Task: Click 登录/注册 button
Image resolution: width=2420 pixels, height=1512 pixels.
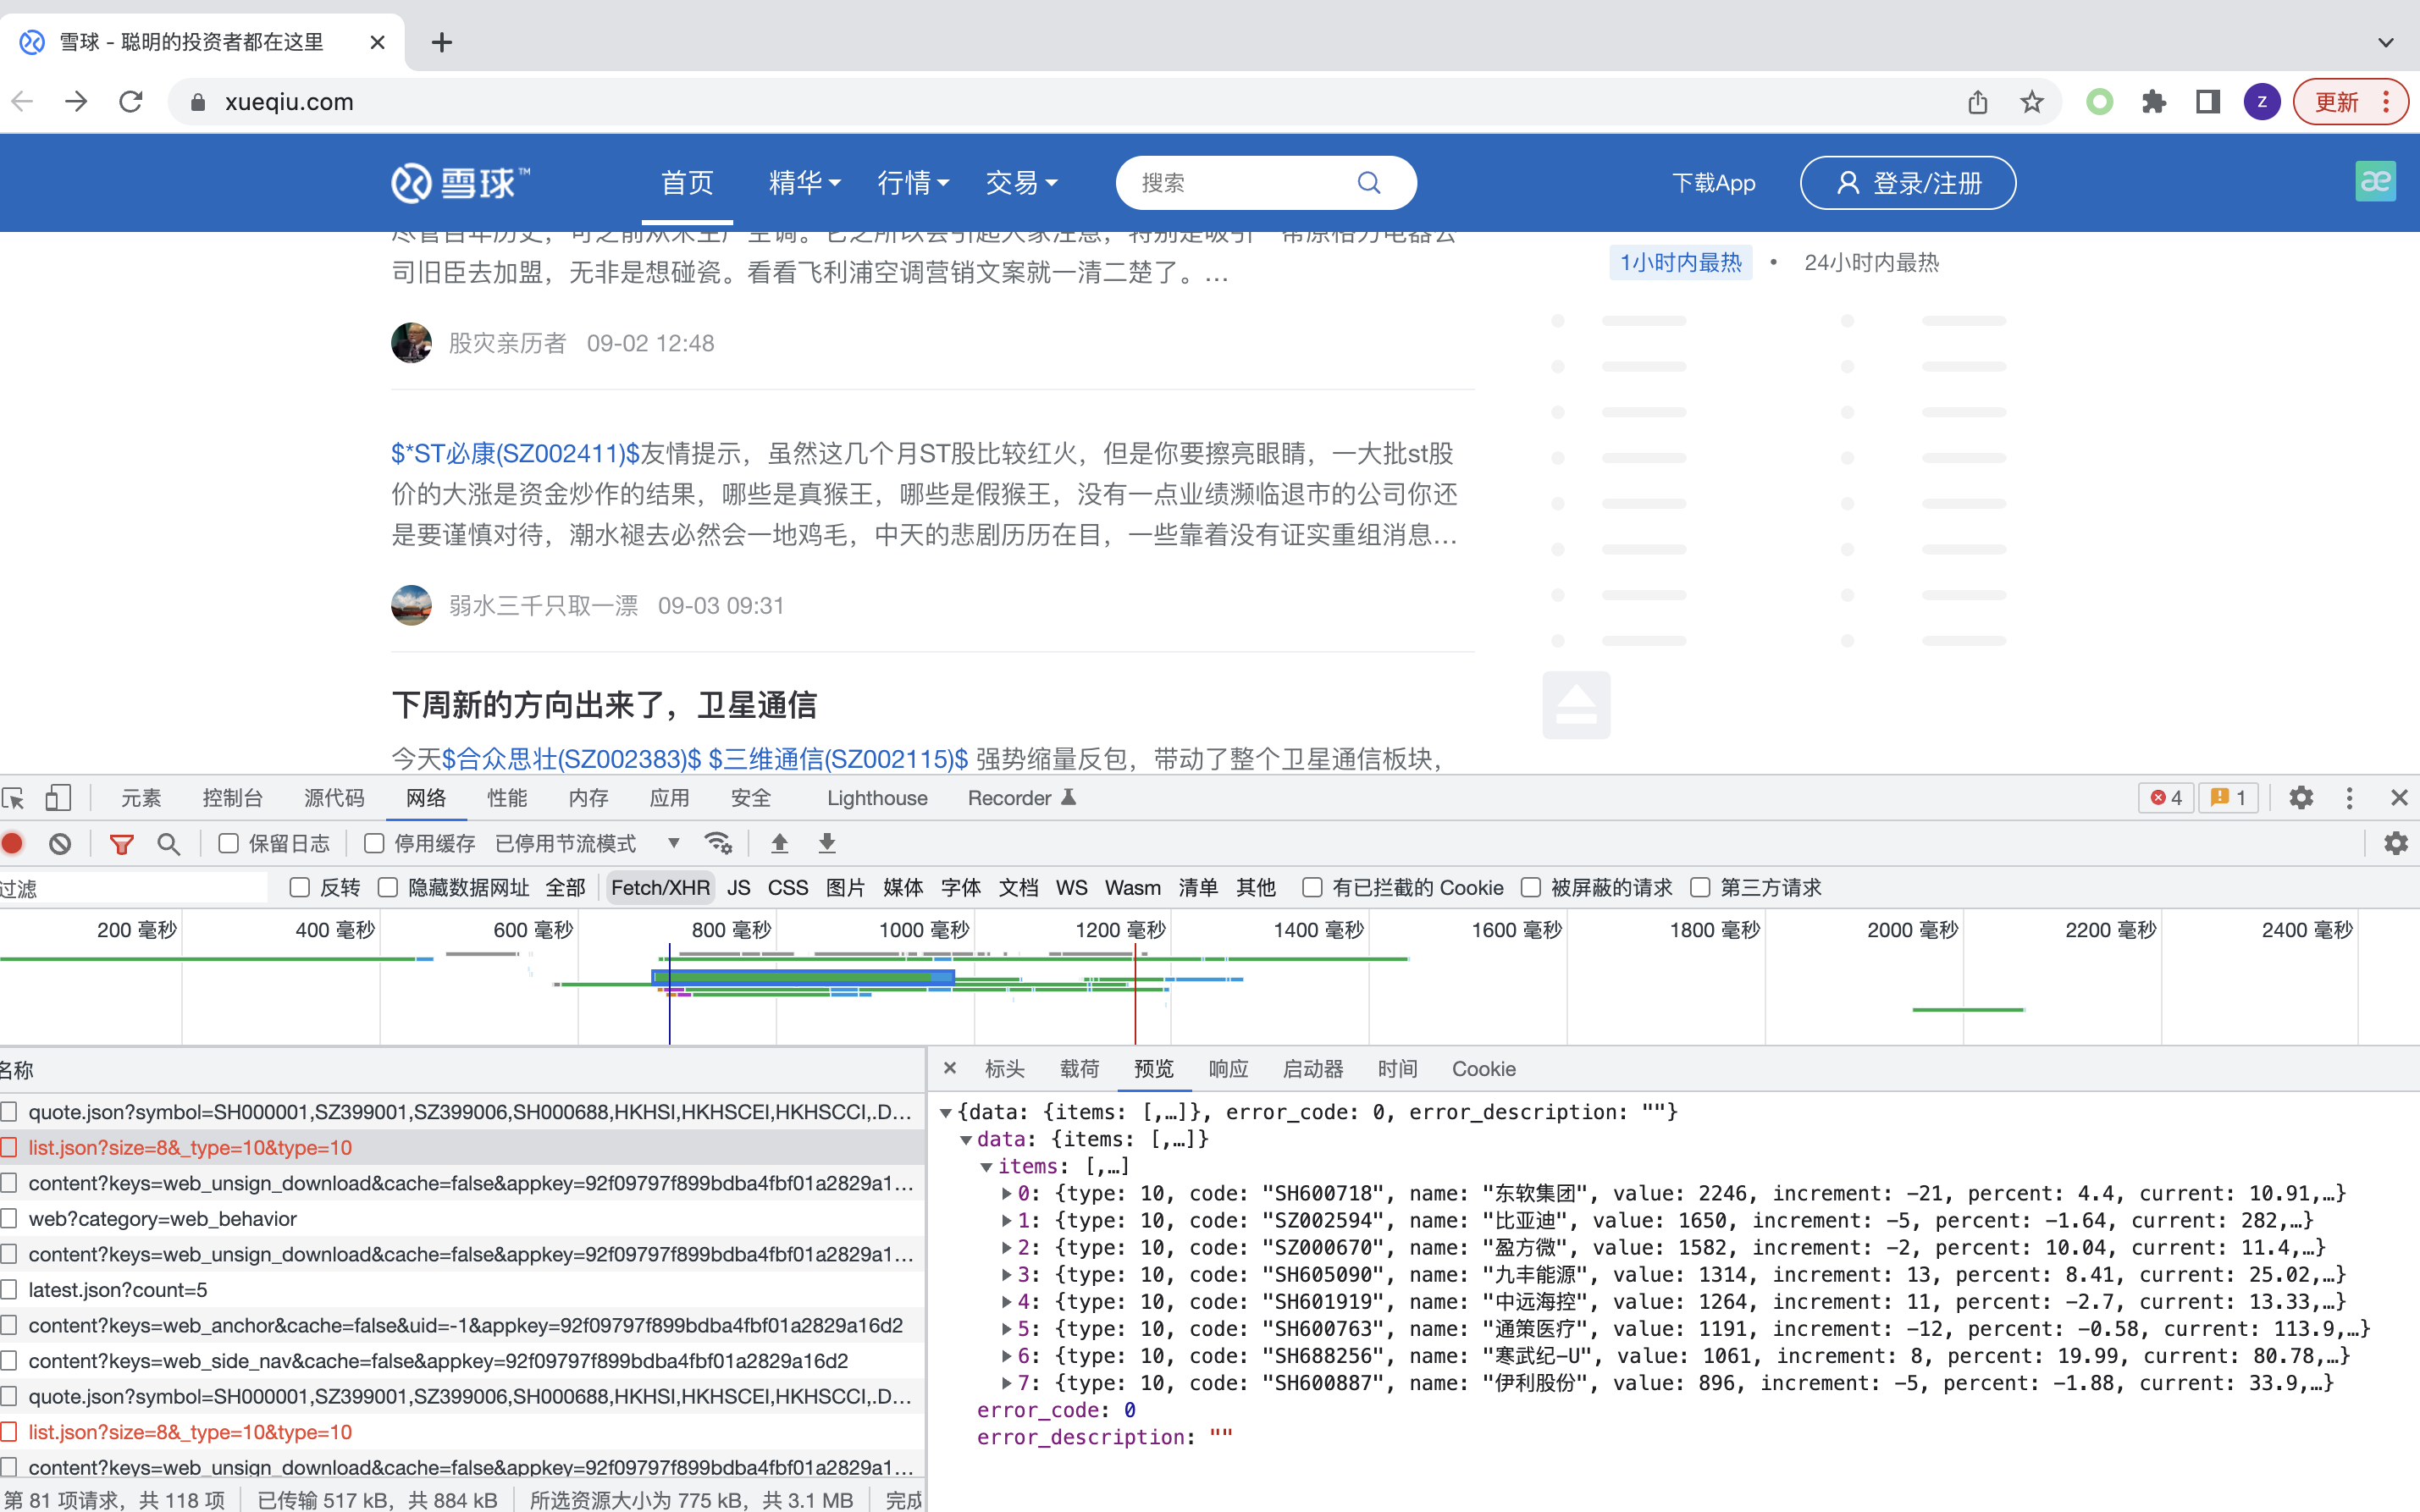Action: click(x=1908, y=183)
